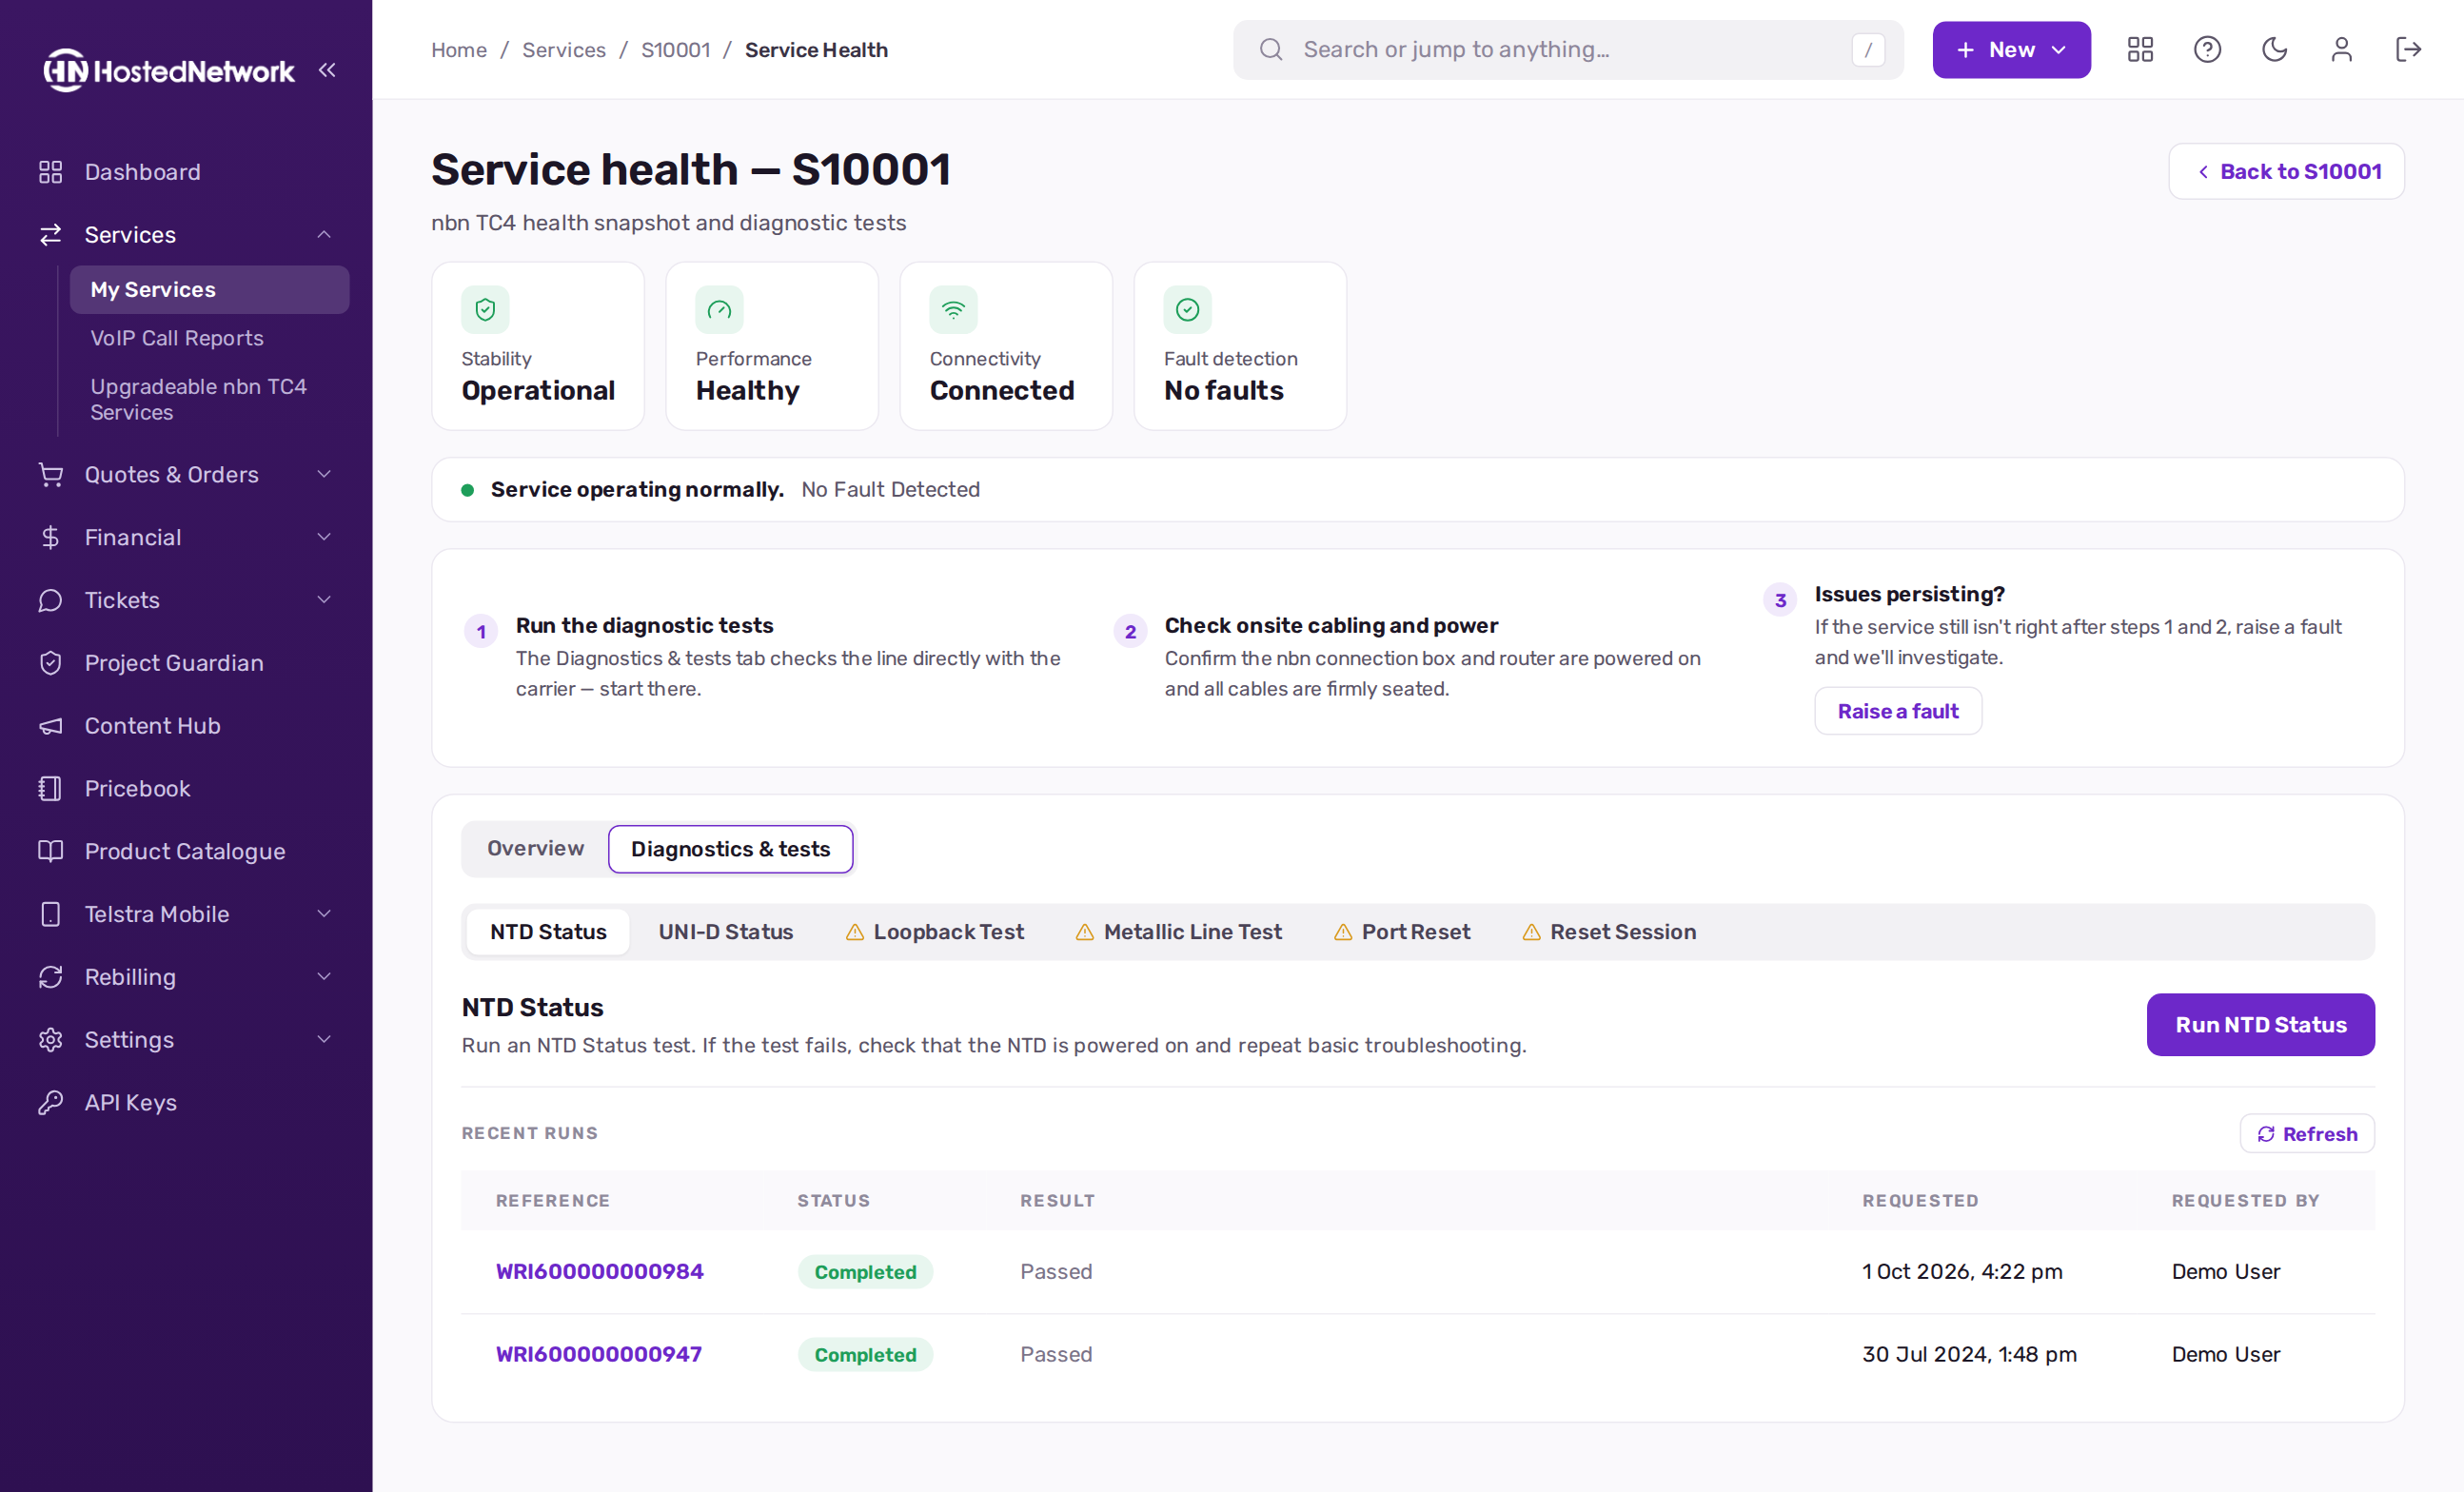Open the Reset Session sub-tab
2464x1492 pixels.
click(1608, 932)
